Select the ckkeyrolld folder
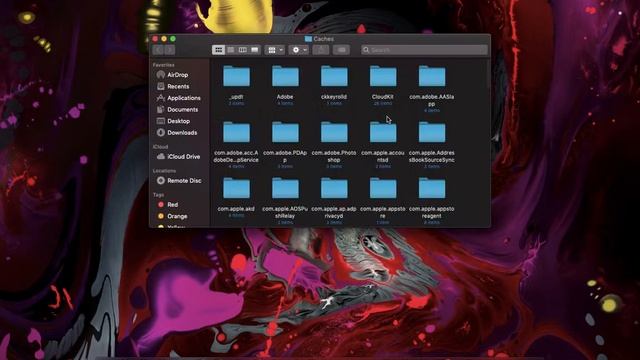The image size is (640, 360). [334, 77]
